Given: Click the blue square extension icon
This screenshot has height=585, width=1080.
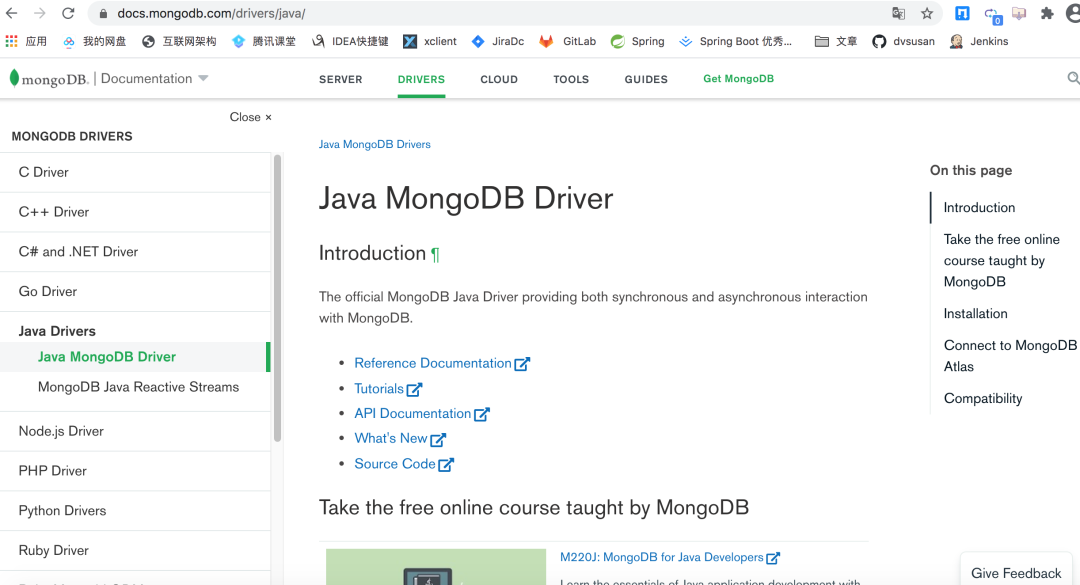Looking at the screenshot, I should click(x=962, y=13).
